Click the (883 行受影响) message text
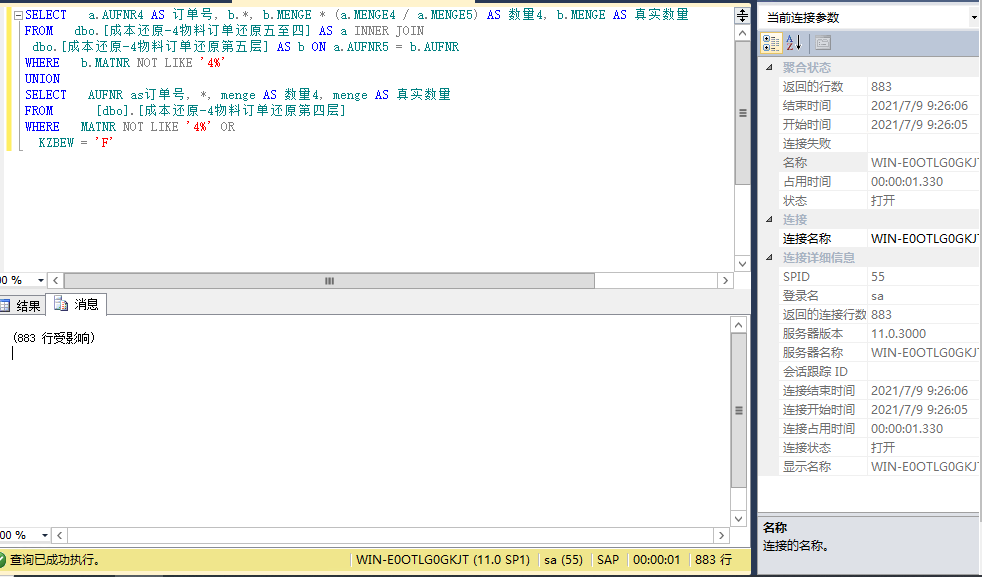This screenshot has height=577, width=982. coord(54,338)
